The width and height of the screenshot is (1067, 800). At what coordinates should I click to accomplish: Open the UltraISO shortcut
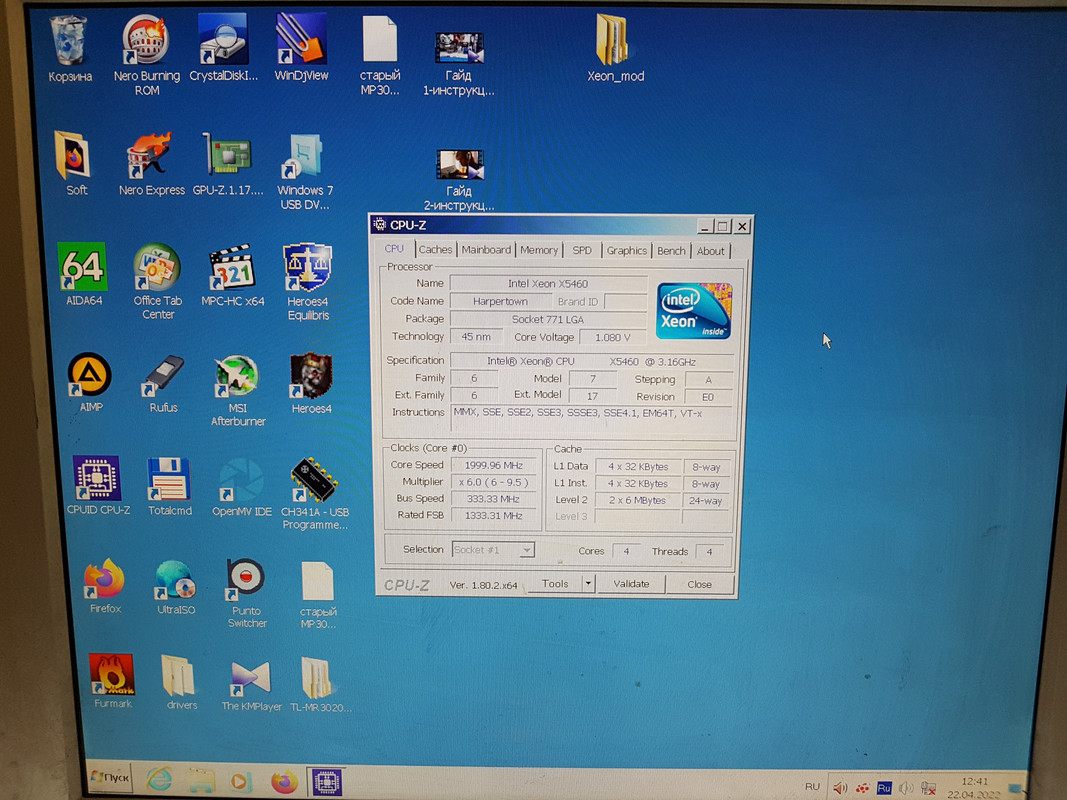pos(176,586)
